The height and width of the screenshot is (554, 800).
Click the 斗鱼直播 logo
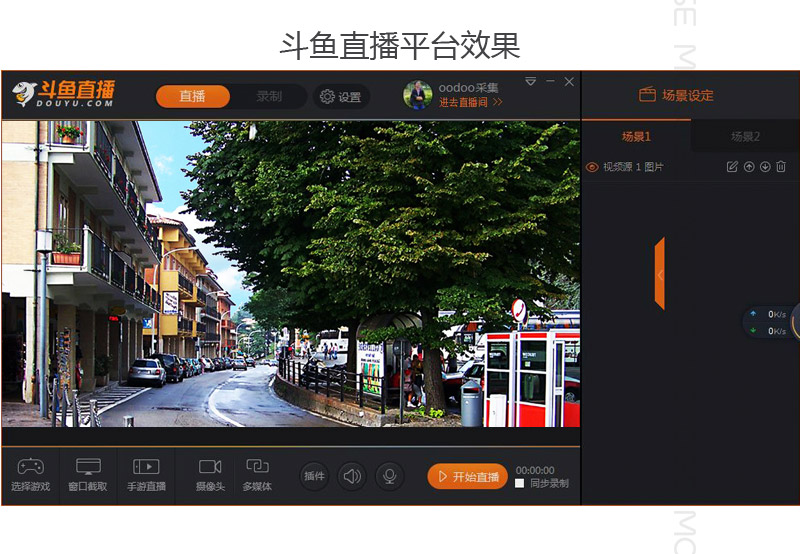point(63,93)
